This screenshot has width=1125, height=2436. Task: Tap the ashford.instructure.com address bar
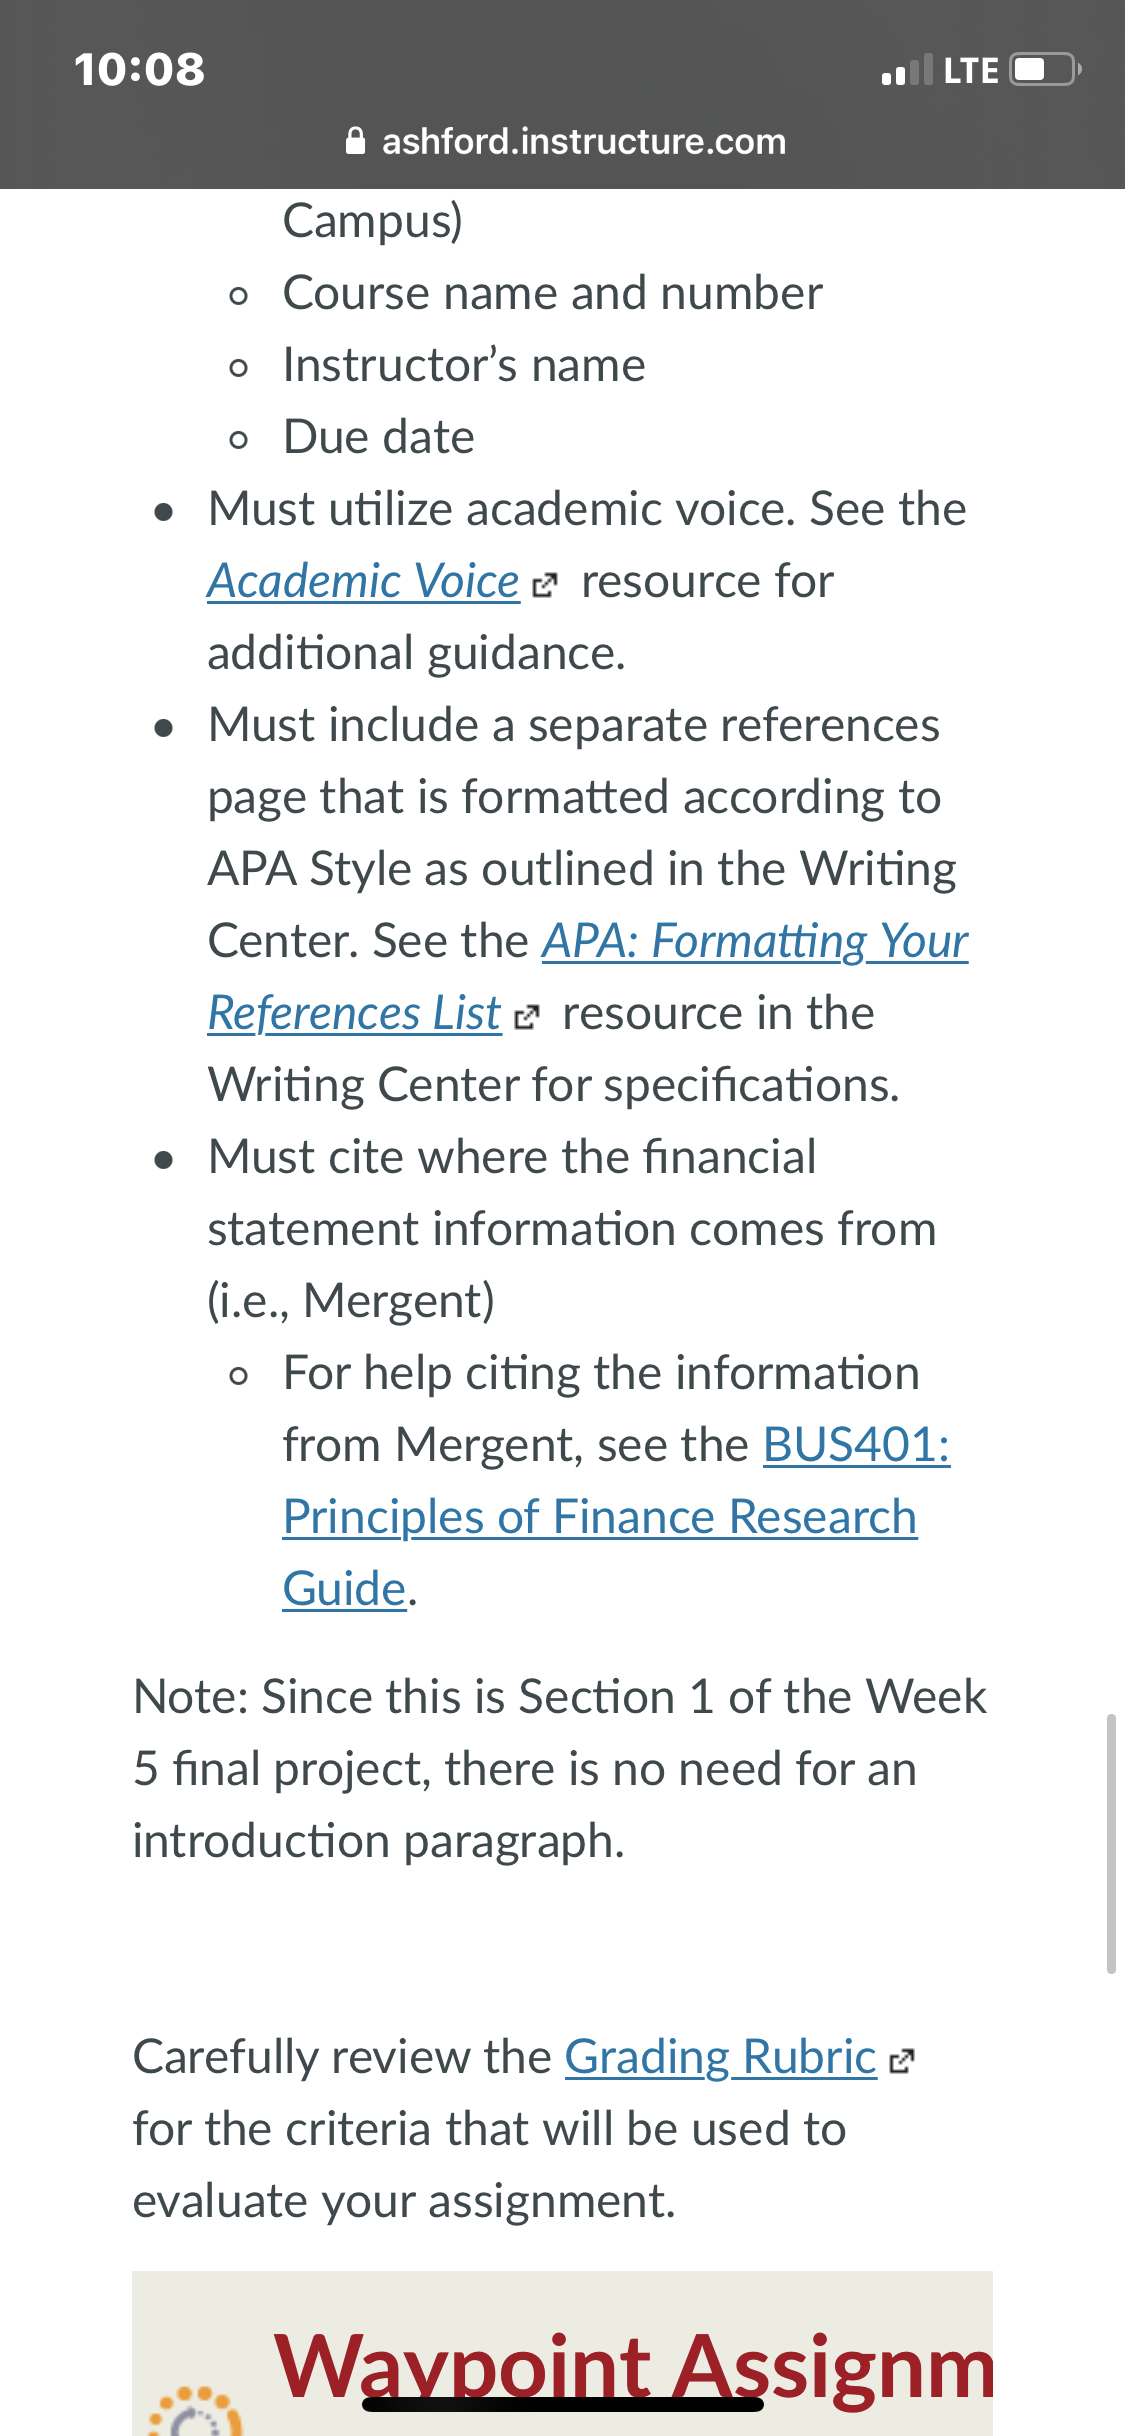565,141
